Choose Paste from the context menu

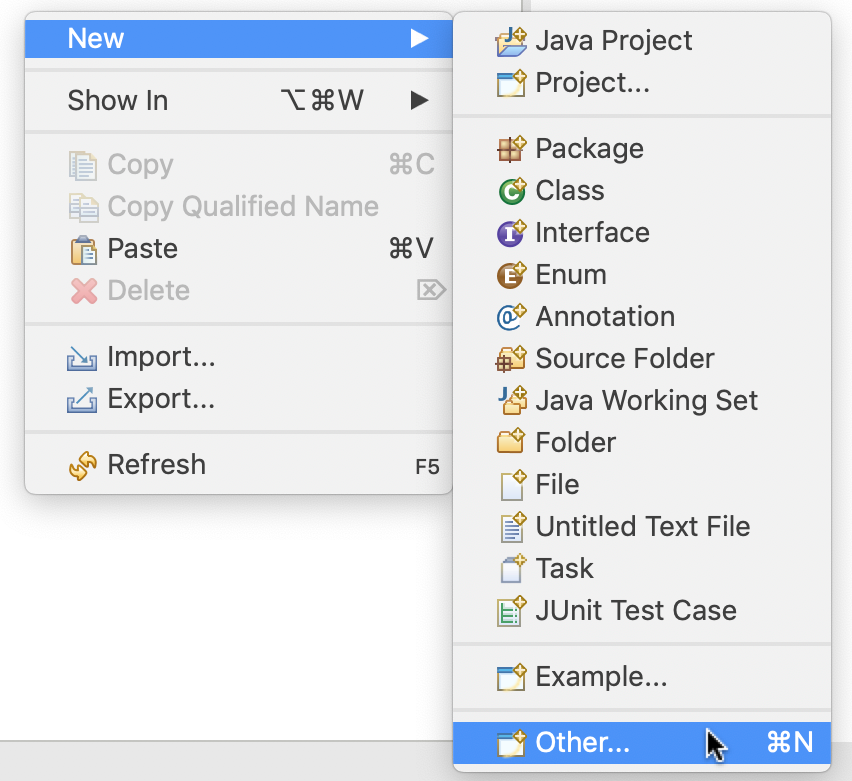pyautogui.click(x=142, y=248)
